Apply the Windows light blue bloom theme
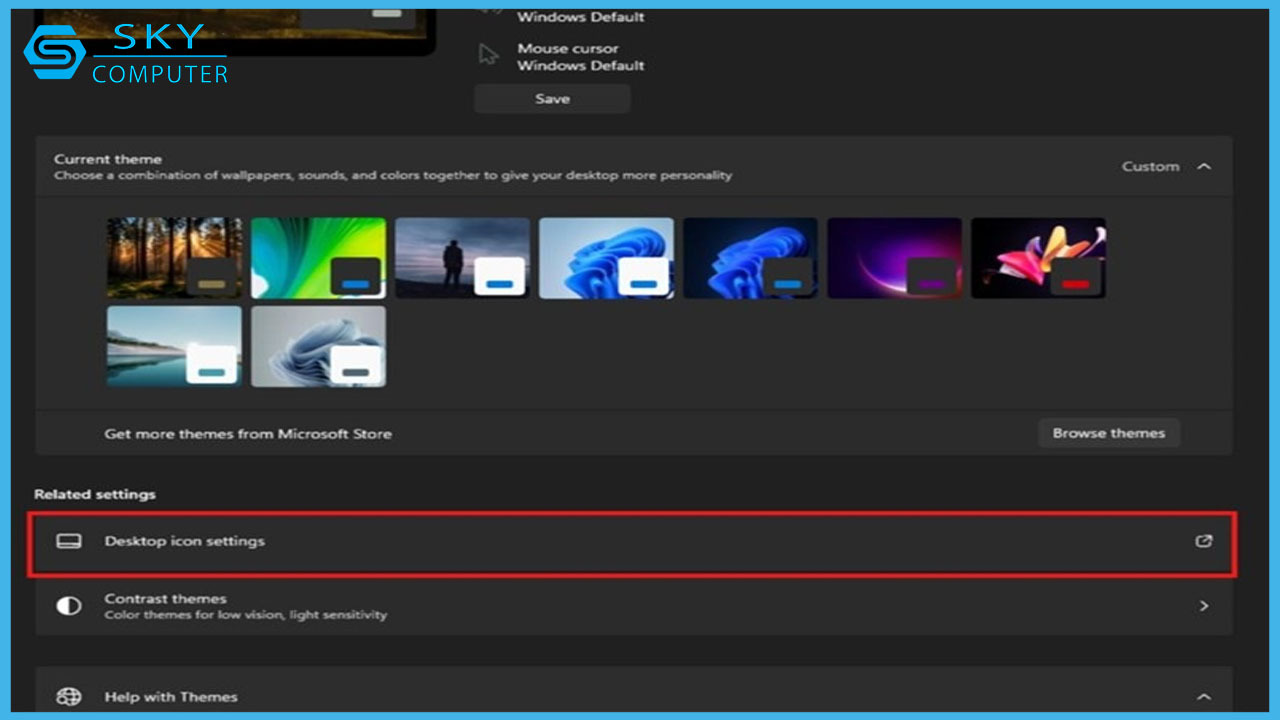 click(606, 258)
